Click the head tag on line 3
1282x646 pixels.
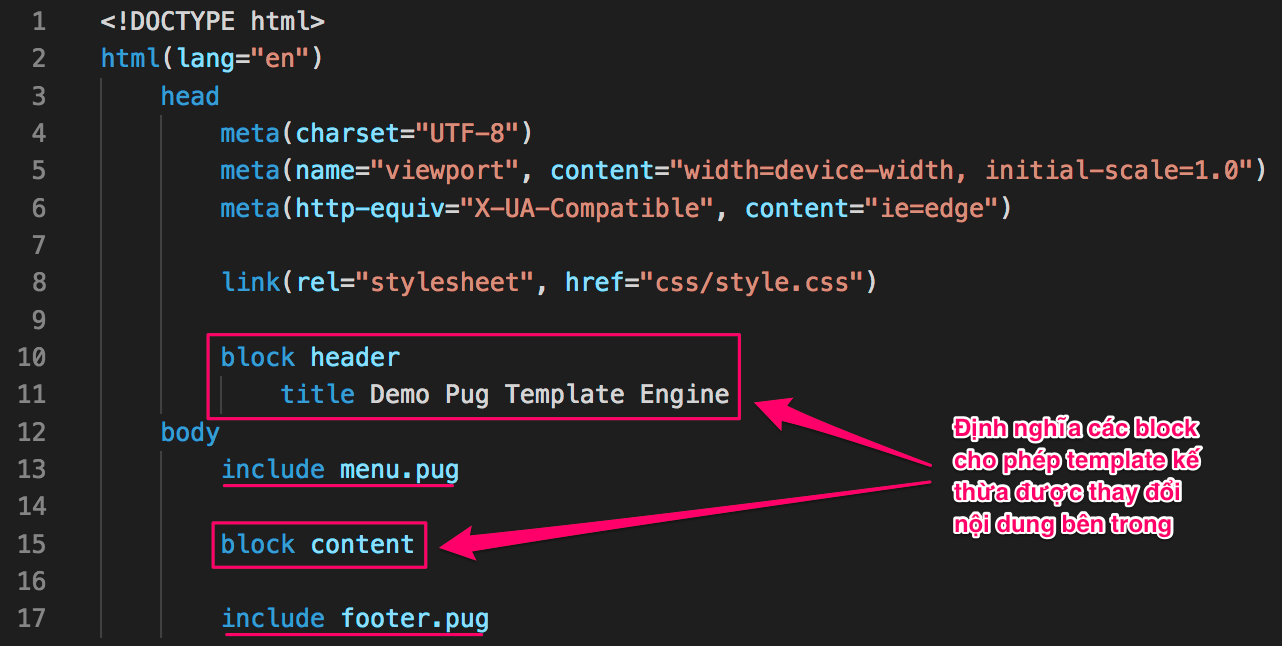coord(190,96)
